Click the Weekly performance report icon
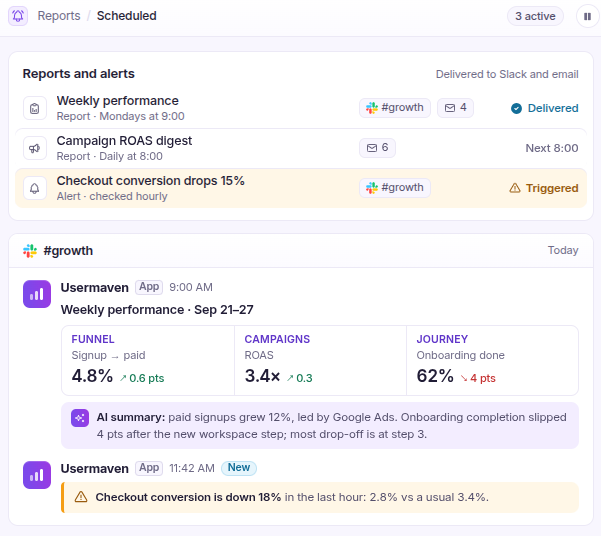Image resolution: width=601 pixels, height=536 pixels. (x=35, y=108)
